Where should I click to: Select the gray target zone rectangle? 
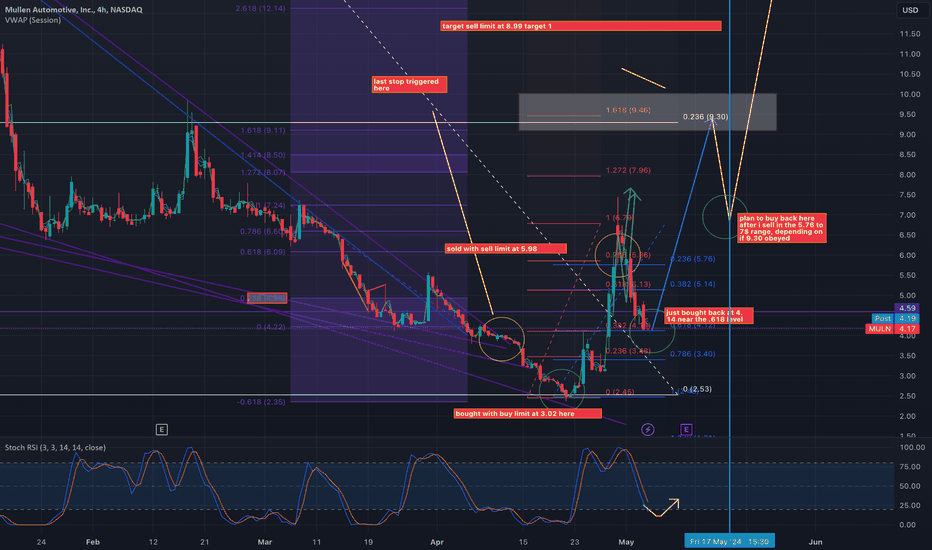(x=647, y=112)
